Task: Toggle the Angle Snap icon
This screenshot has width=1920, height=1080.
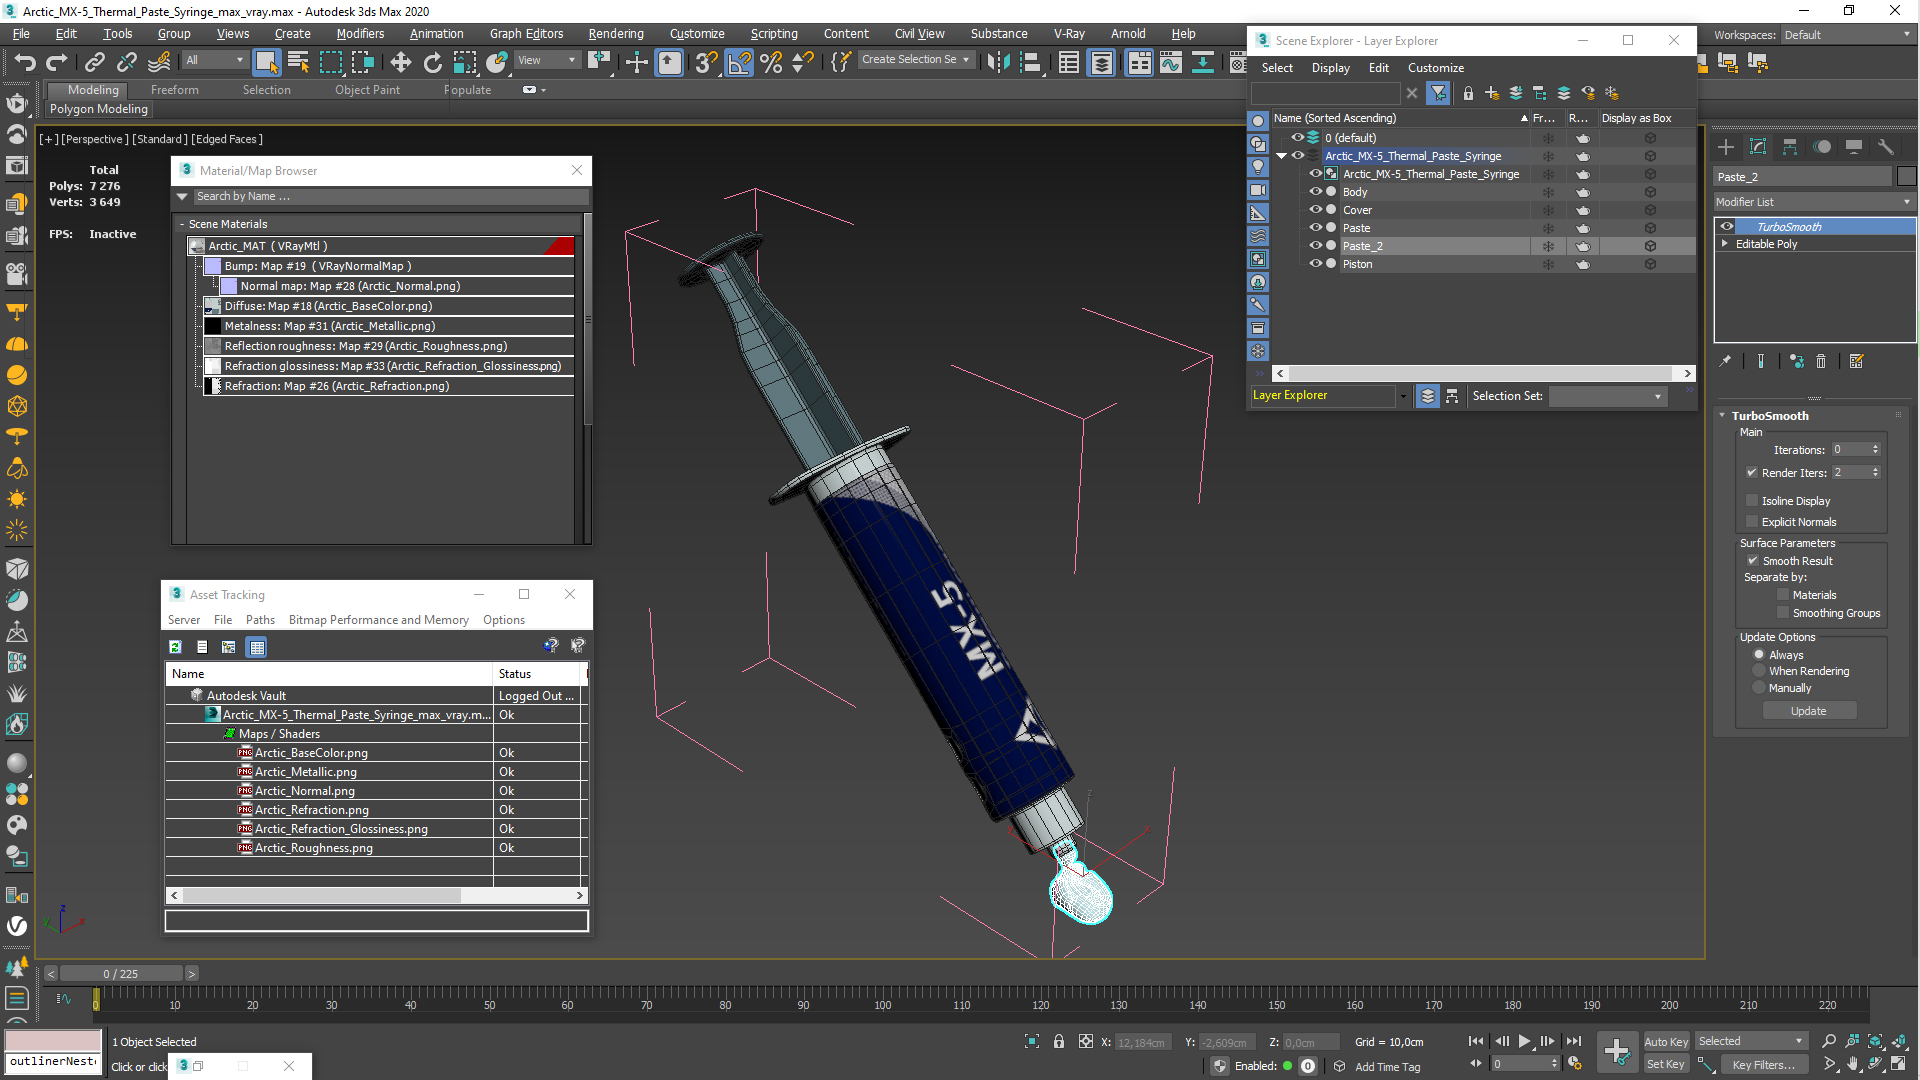Action: [738, 62]
